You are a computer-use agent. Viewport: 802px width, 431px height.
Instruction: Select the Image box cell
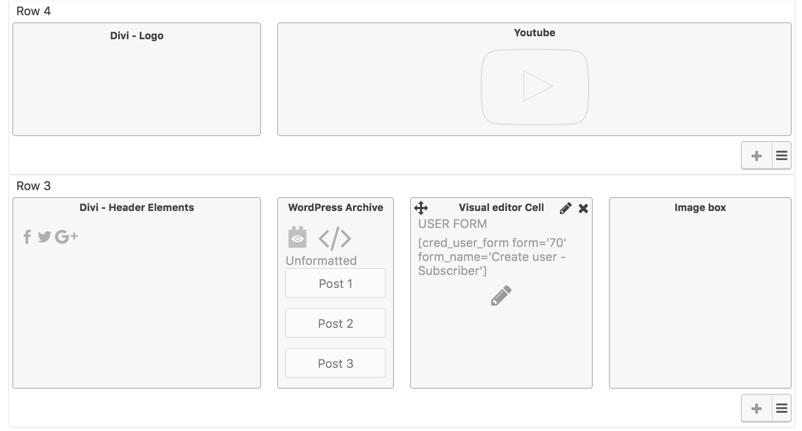click(x=700, y=293)
